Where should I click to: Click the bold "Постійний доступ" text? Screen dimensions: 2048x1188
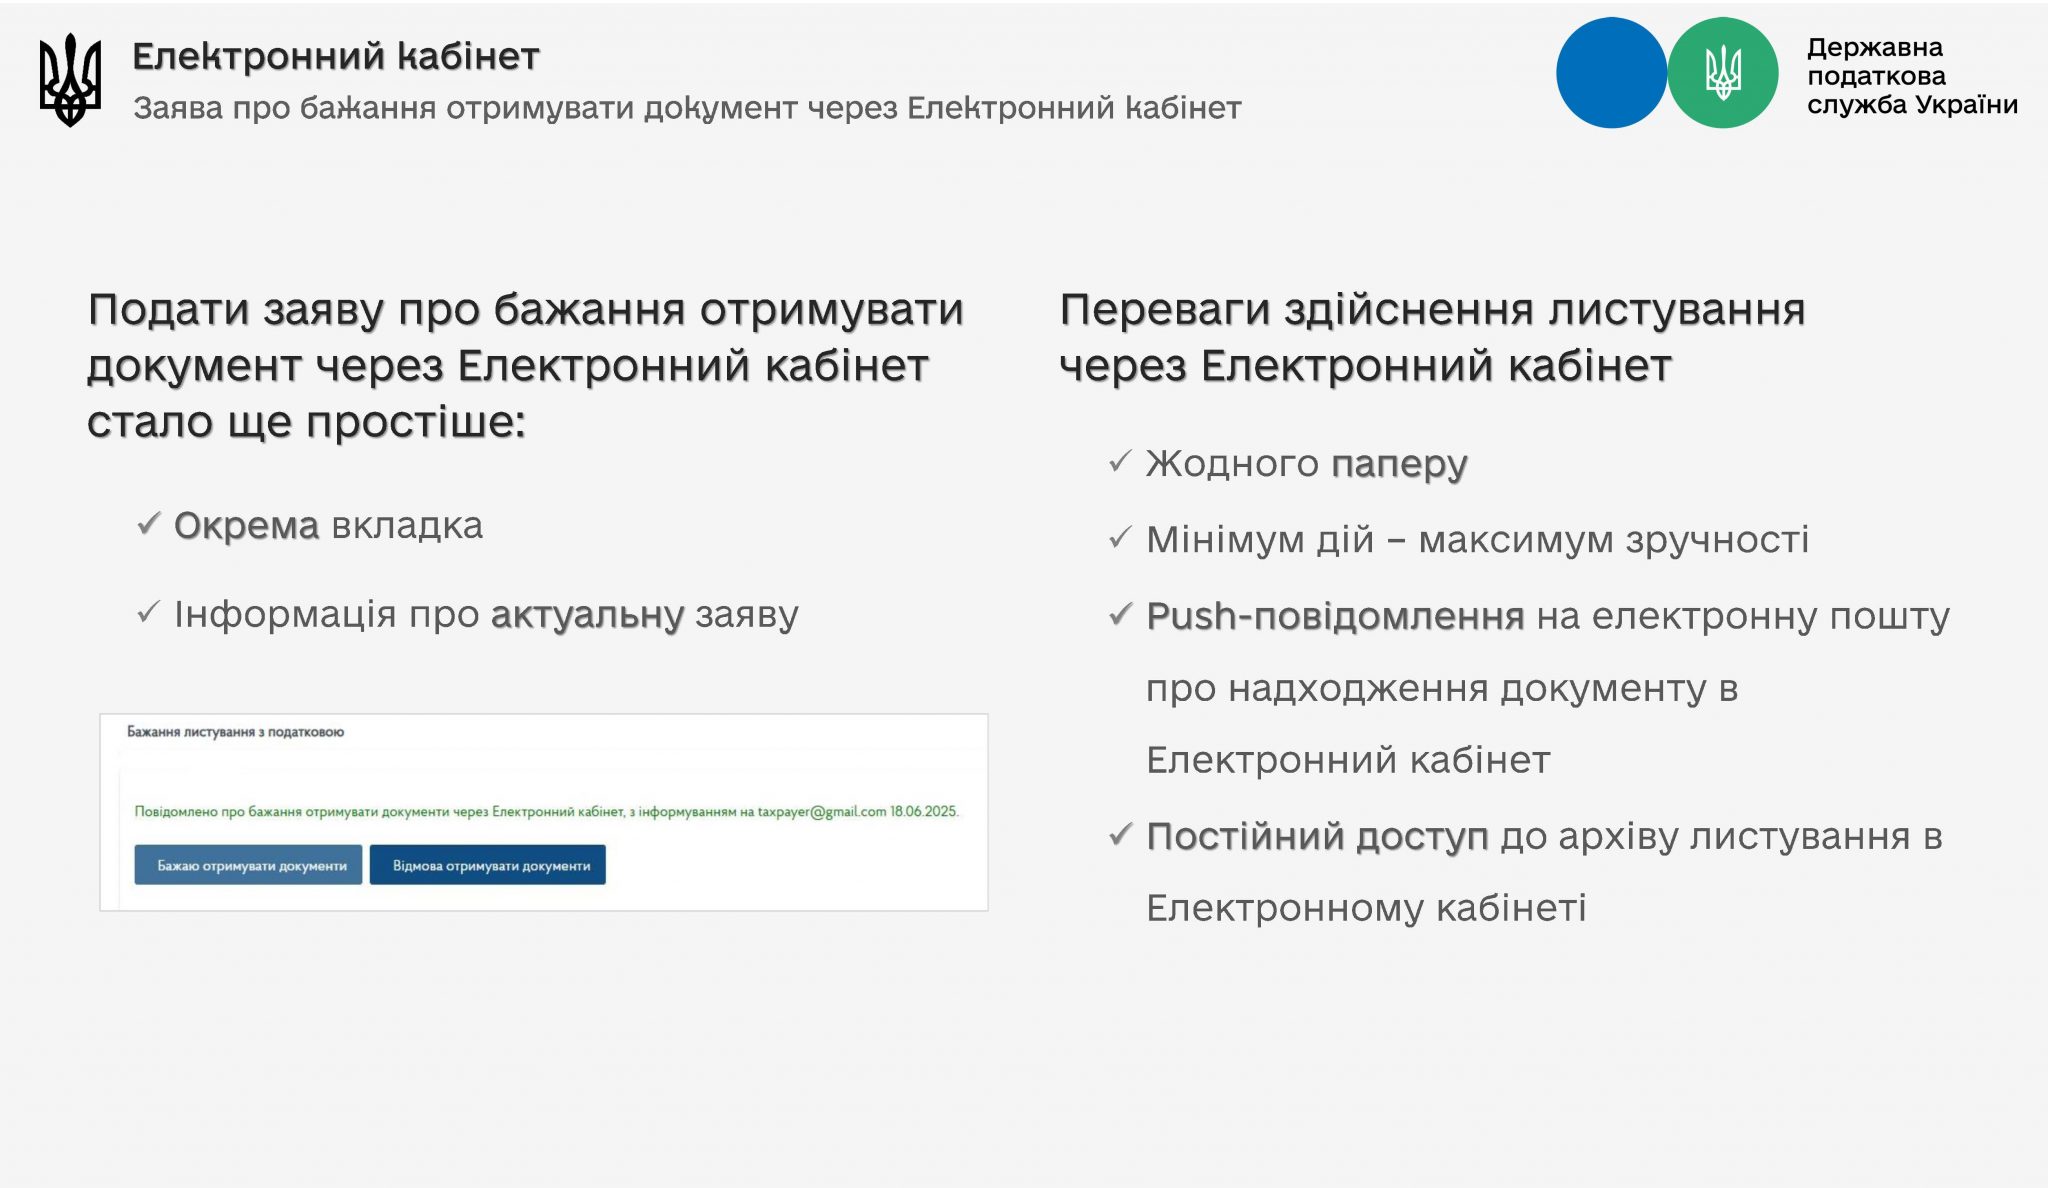(x=1317, y=836)
